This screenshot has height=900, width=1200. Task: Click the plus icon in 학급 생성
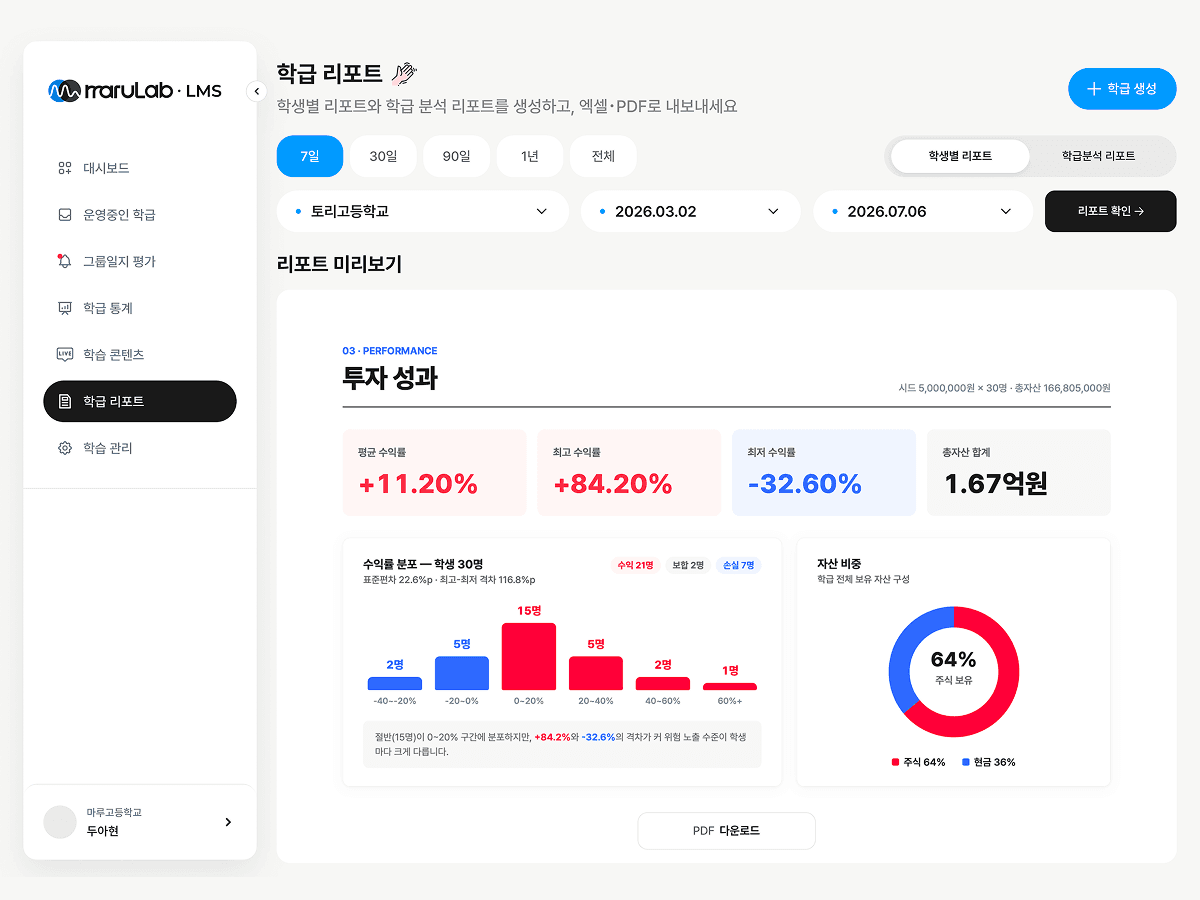tap(1093, 89)
